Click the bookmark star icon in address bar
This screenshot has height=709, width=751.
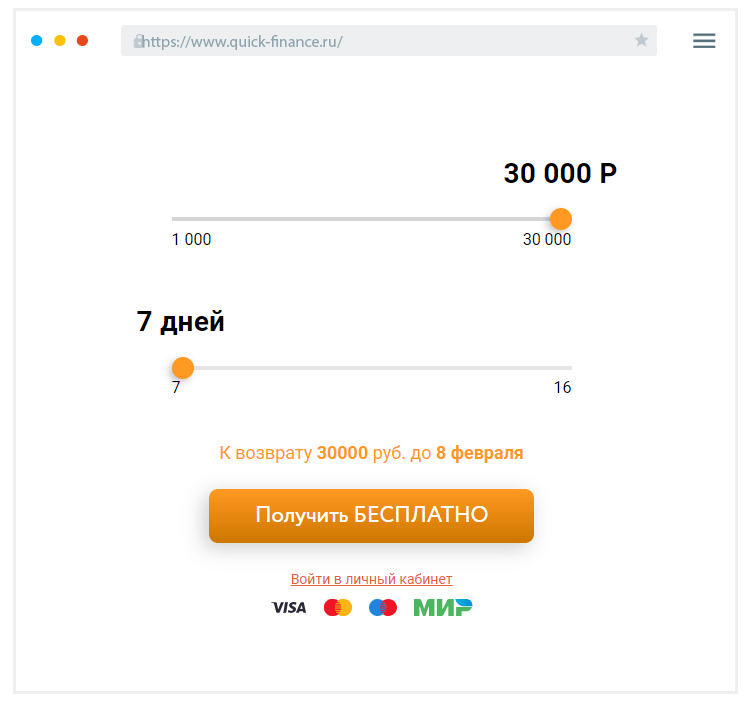tap(641, 40)
